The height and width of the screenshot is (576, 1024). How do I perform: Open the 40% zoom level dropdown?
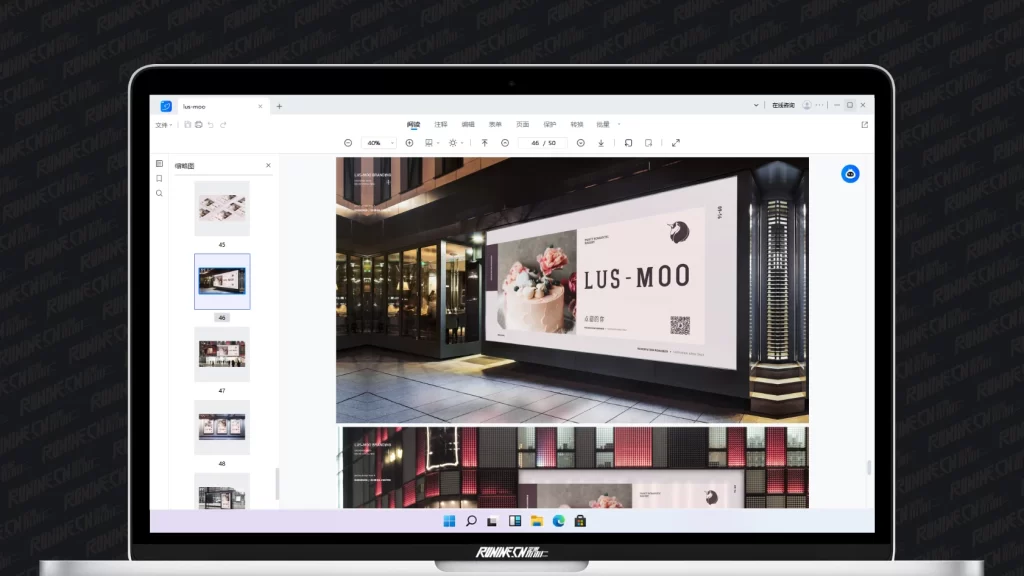click(378, 143)
